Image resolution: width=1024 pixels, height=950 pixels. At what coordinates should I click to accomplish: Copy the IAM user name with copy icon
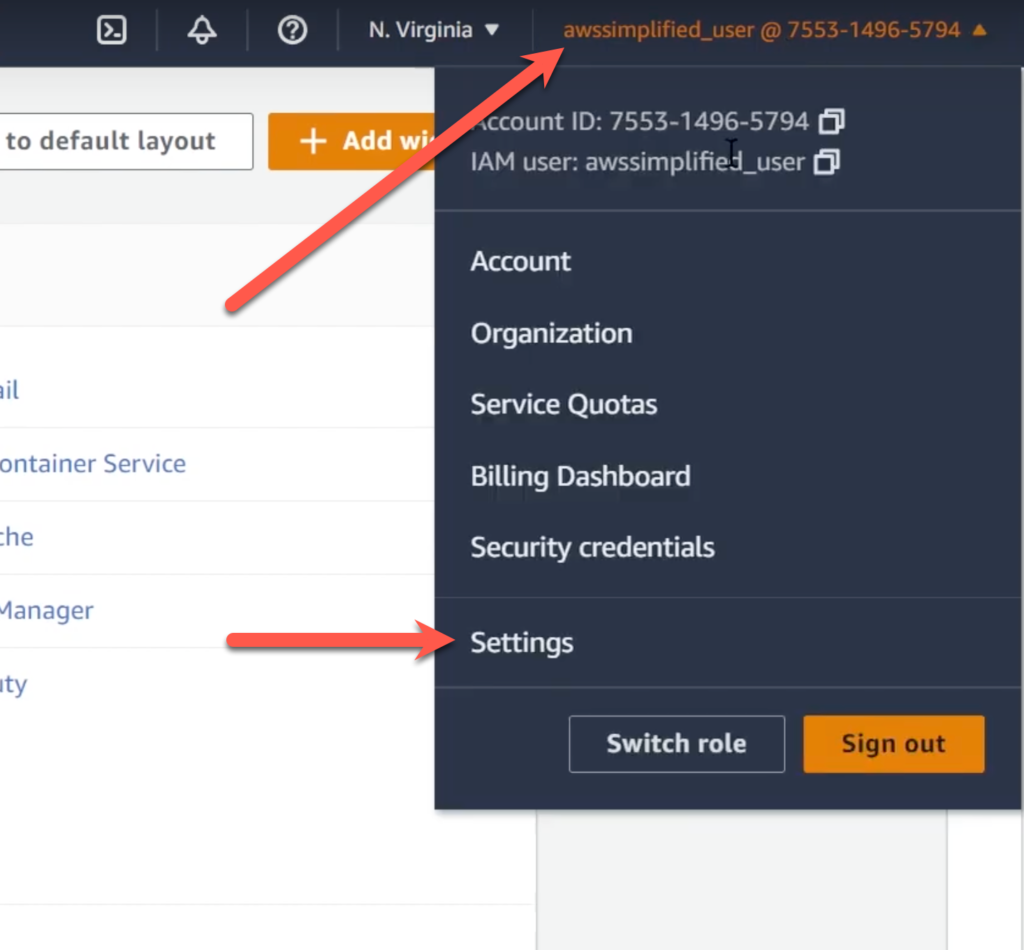826,162
